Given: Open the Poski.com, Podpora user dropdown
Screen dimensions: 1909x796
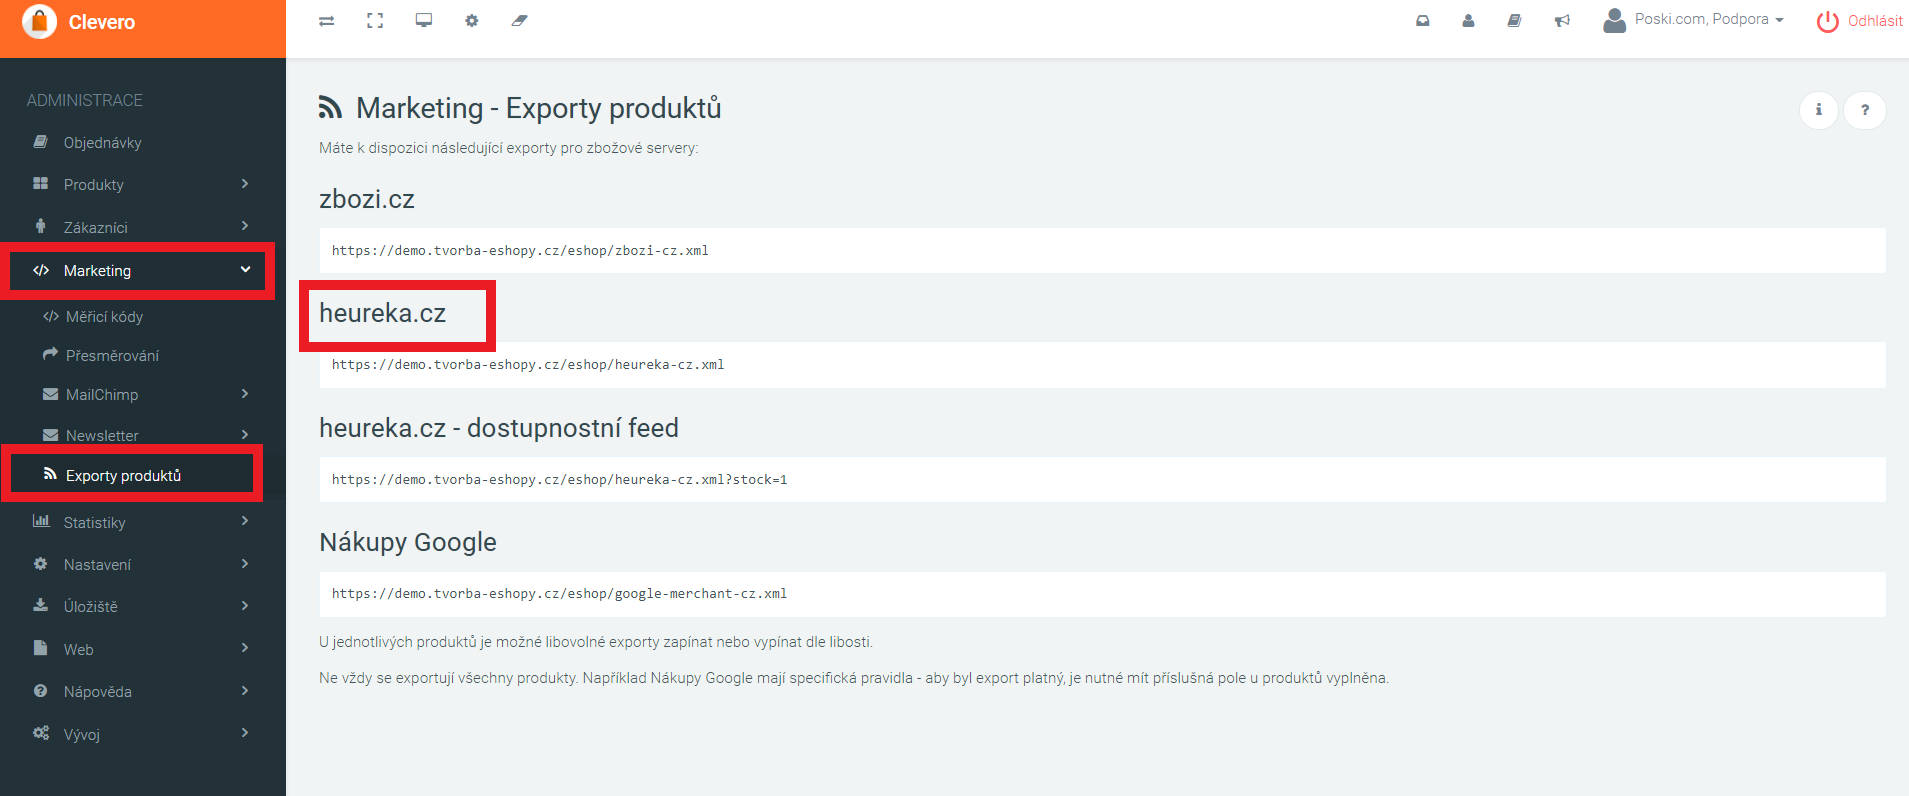Looking at the screenshot, I should (x=1693, y=20).
